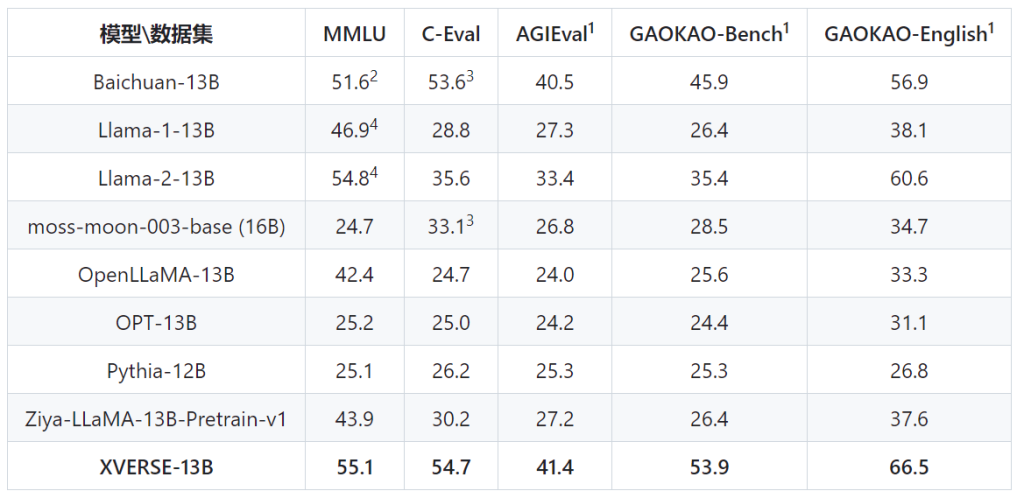Click the Ziya-LLaMA-13B-Pretrain-v1 model name
Image resolution: width=1024 pixels, height=498 pixels.
tap(156, 420)
